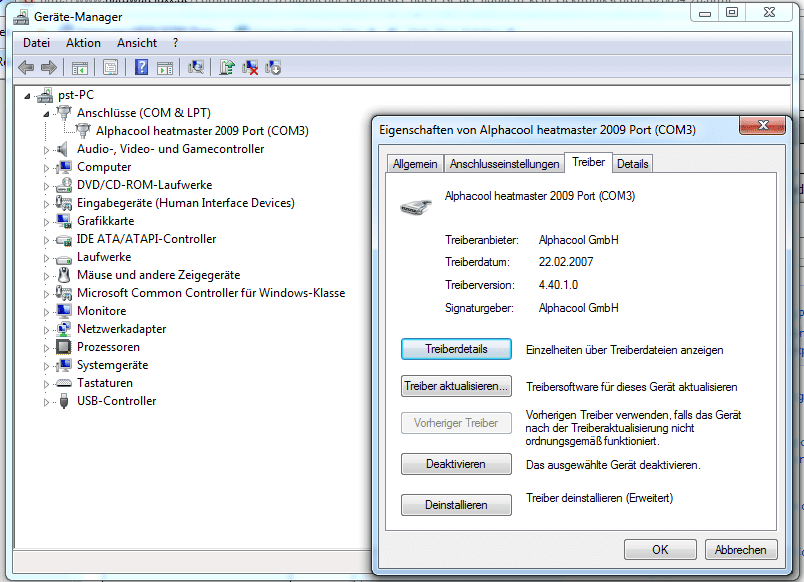Click the Audio-, Video- und Gamecontroller speaker icon
Viewport: 804px width, 582px height.
point(63,149)
